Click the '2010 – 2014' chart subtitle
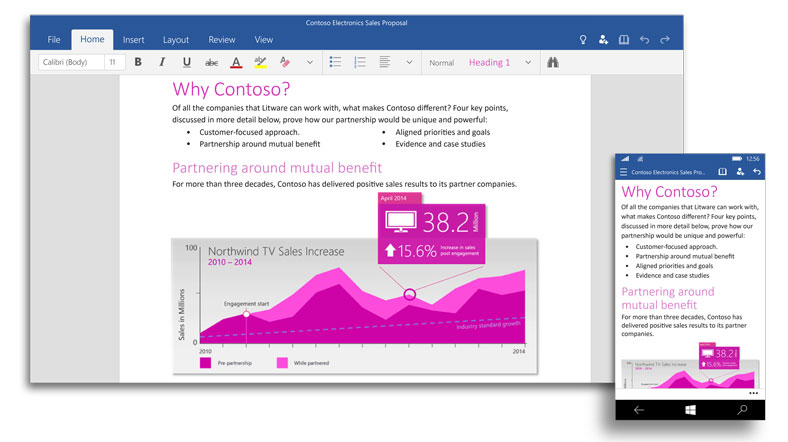Viewport: 788px width, 442px height. pos(230,262)
